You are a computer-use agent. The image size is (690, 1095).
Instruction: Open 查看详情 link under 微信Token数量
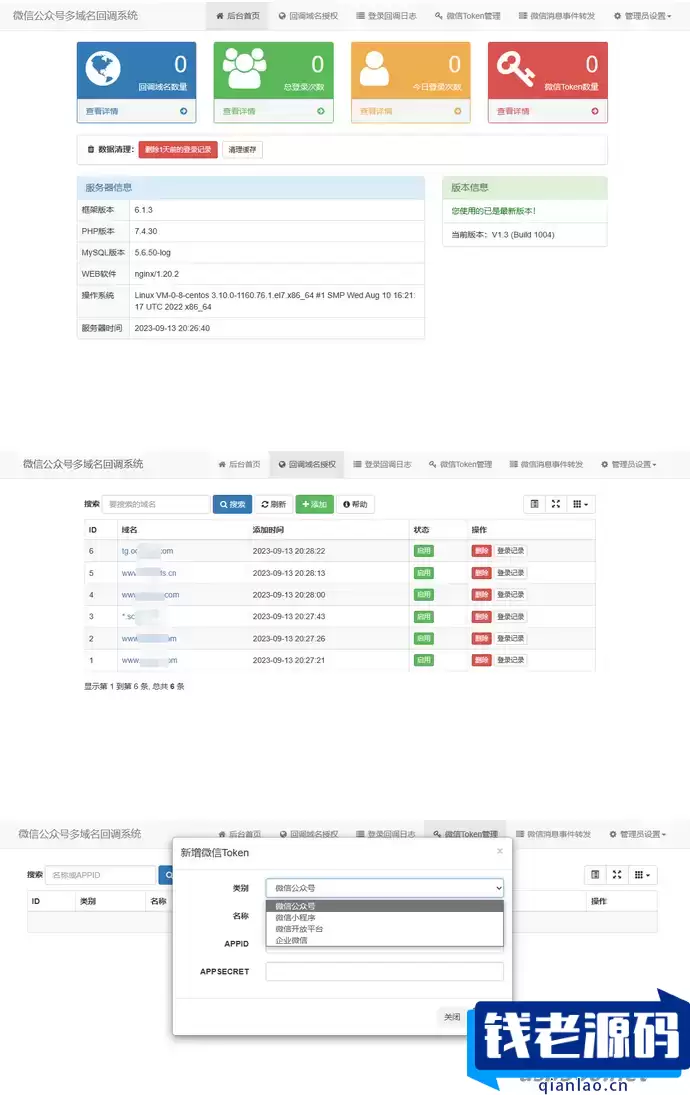coord(513,111)
